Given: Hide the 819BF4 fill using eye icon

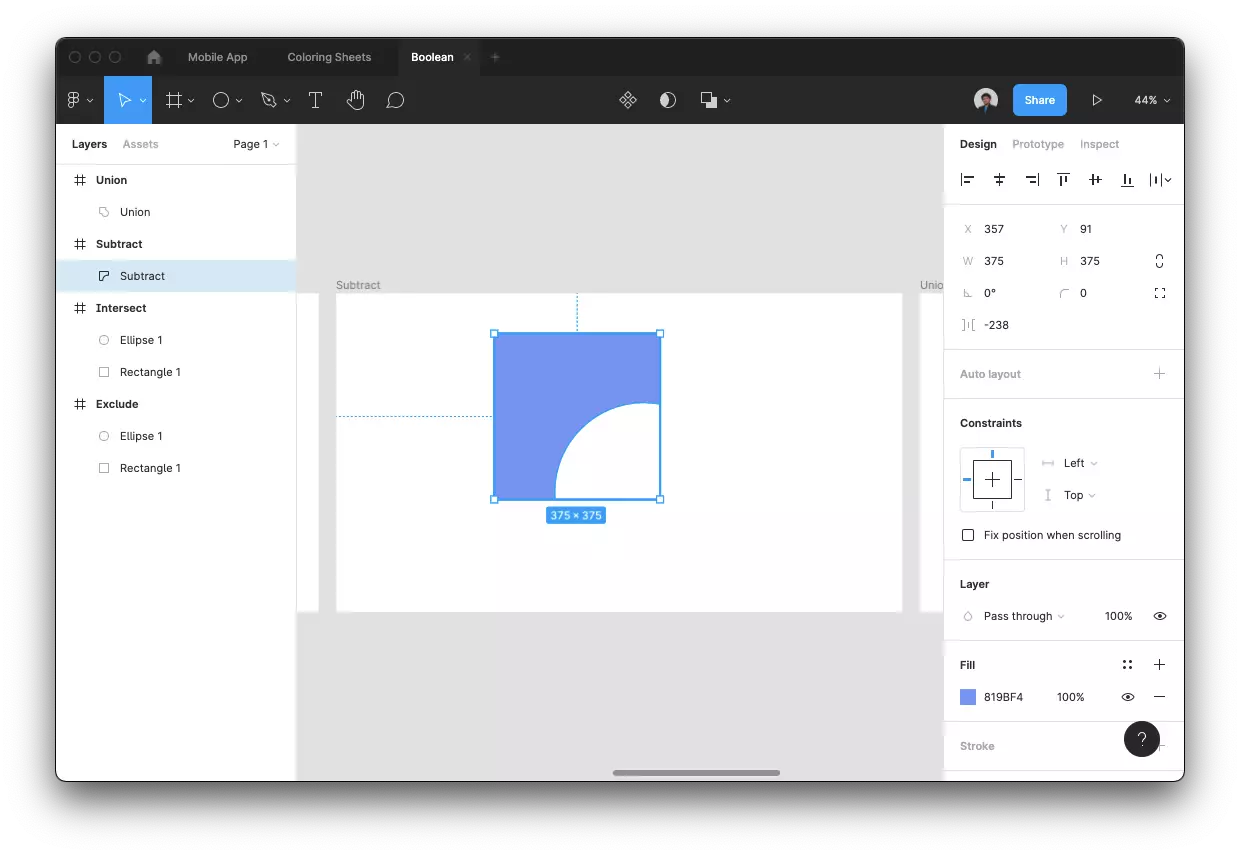Looking at the screenshot, I should pos(1127,697).
